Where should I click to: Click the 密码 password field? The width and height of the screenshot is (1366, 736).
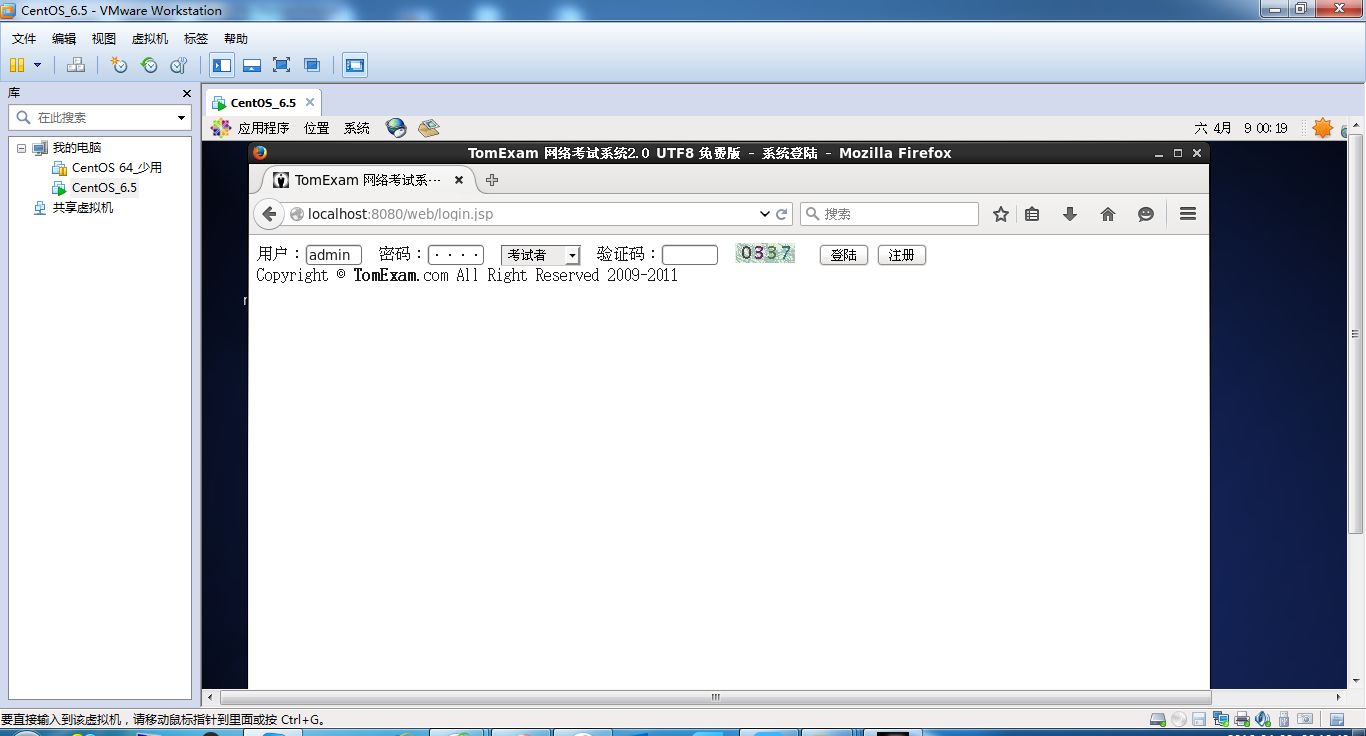point(456,255)
